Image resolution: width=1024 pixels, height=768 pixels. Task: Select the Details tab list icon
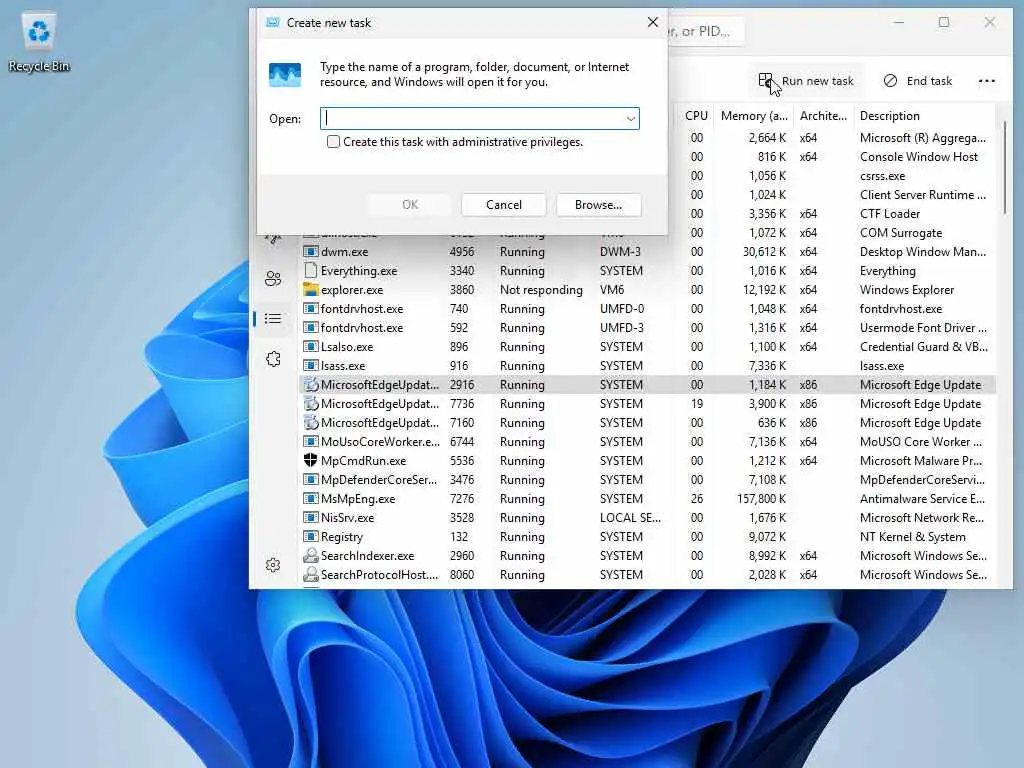click(x=273, y=319)
